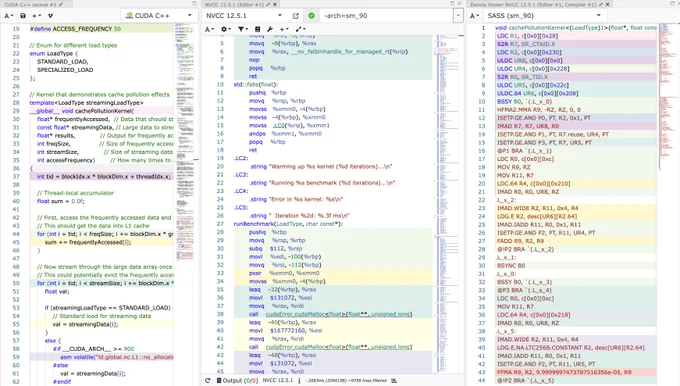The image size is (680, 386).
Task: Click 'ULDC.64 UR6, c[0x0][0x208]' SASS line
Action: click(538, 93)
